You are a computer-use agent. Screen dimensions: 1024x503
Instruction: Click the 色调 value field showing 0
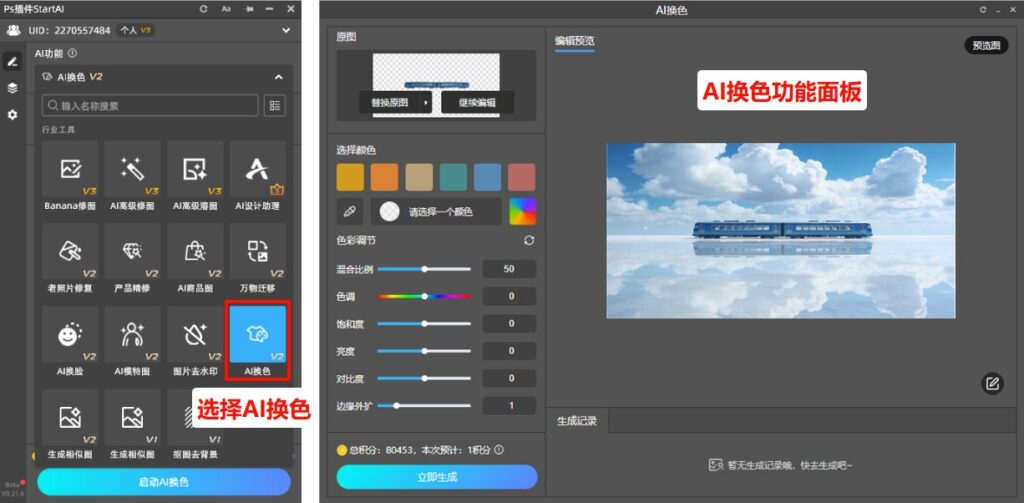pyautogui.click(x=509, y=297)
